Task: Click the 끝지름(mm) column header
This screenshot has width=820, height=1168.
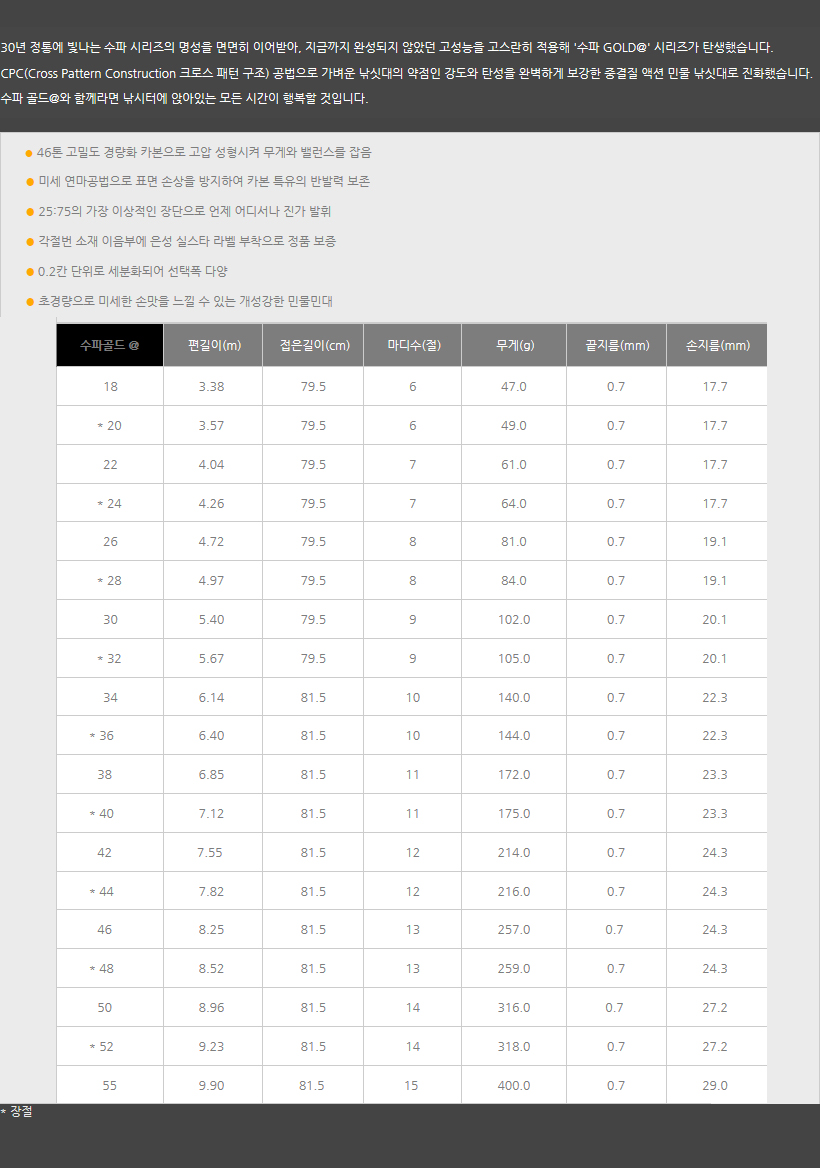Action: 617,345
